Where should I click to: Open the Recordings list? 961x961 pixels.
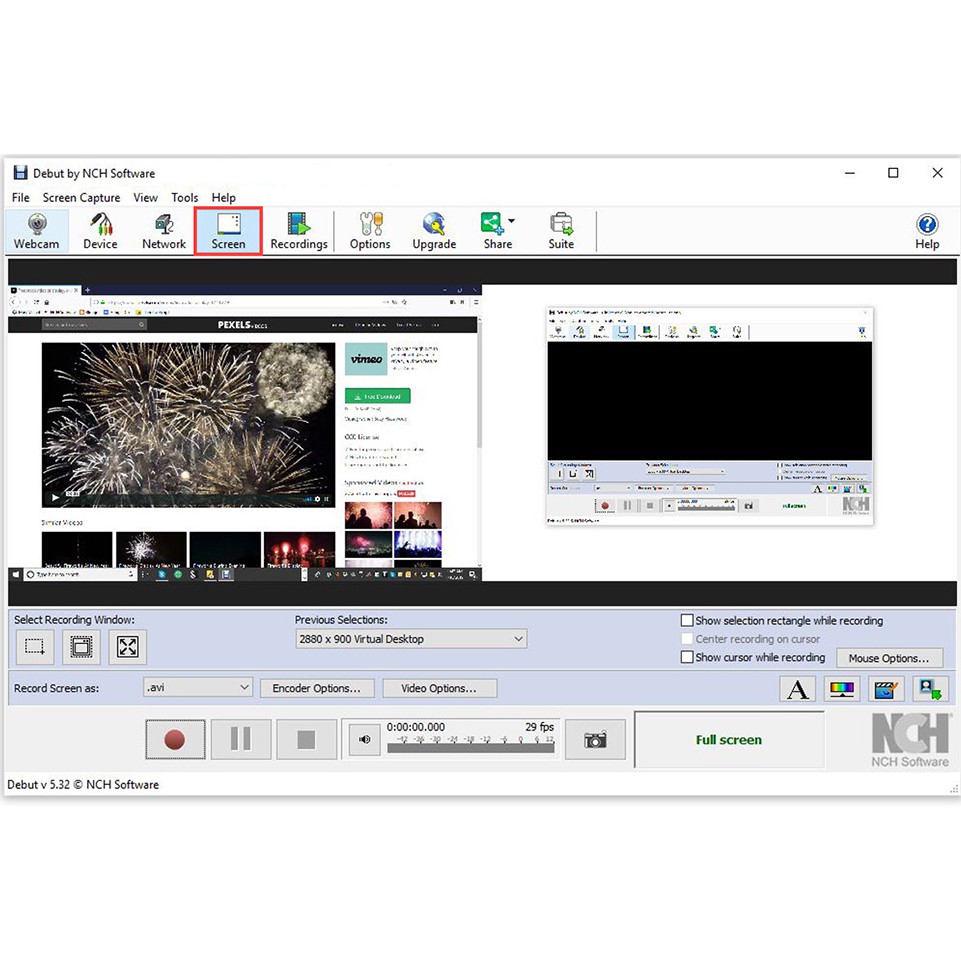click(299, 231)
